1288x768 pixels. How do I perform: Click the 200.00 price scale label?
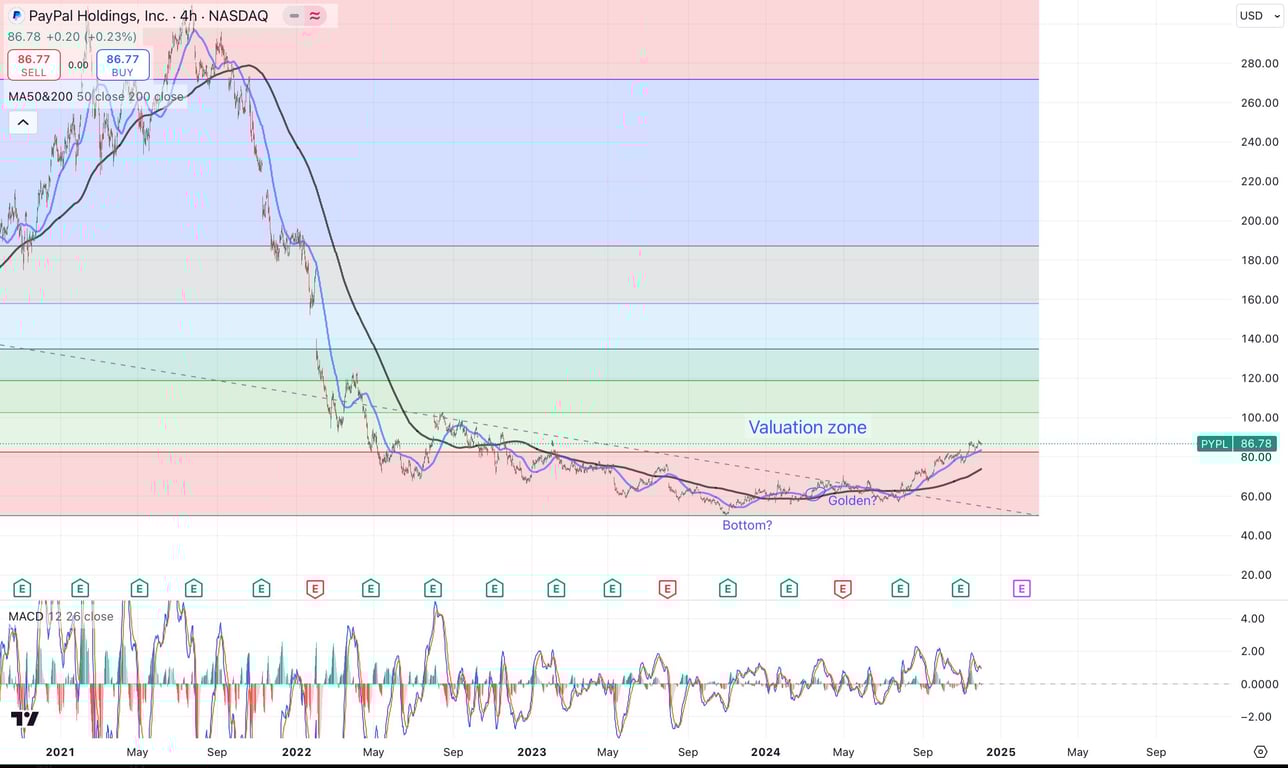click(1259, 221)
